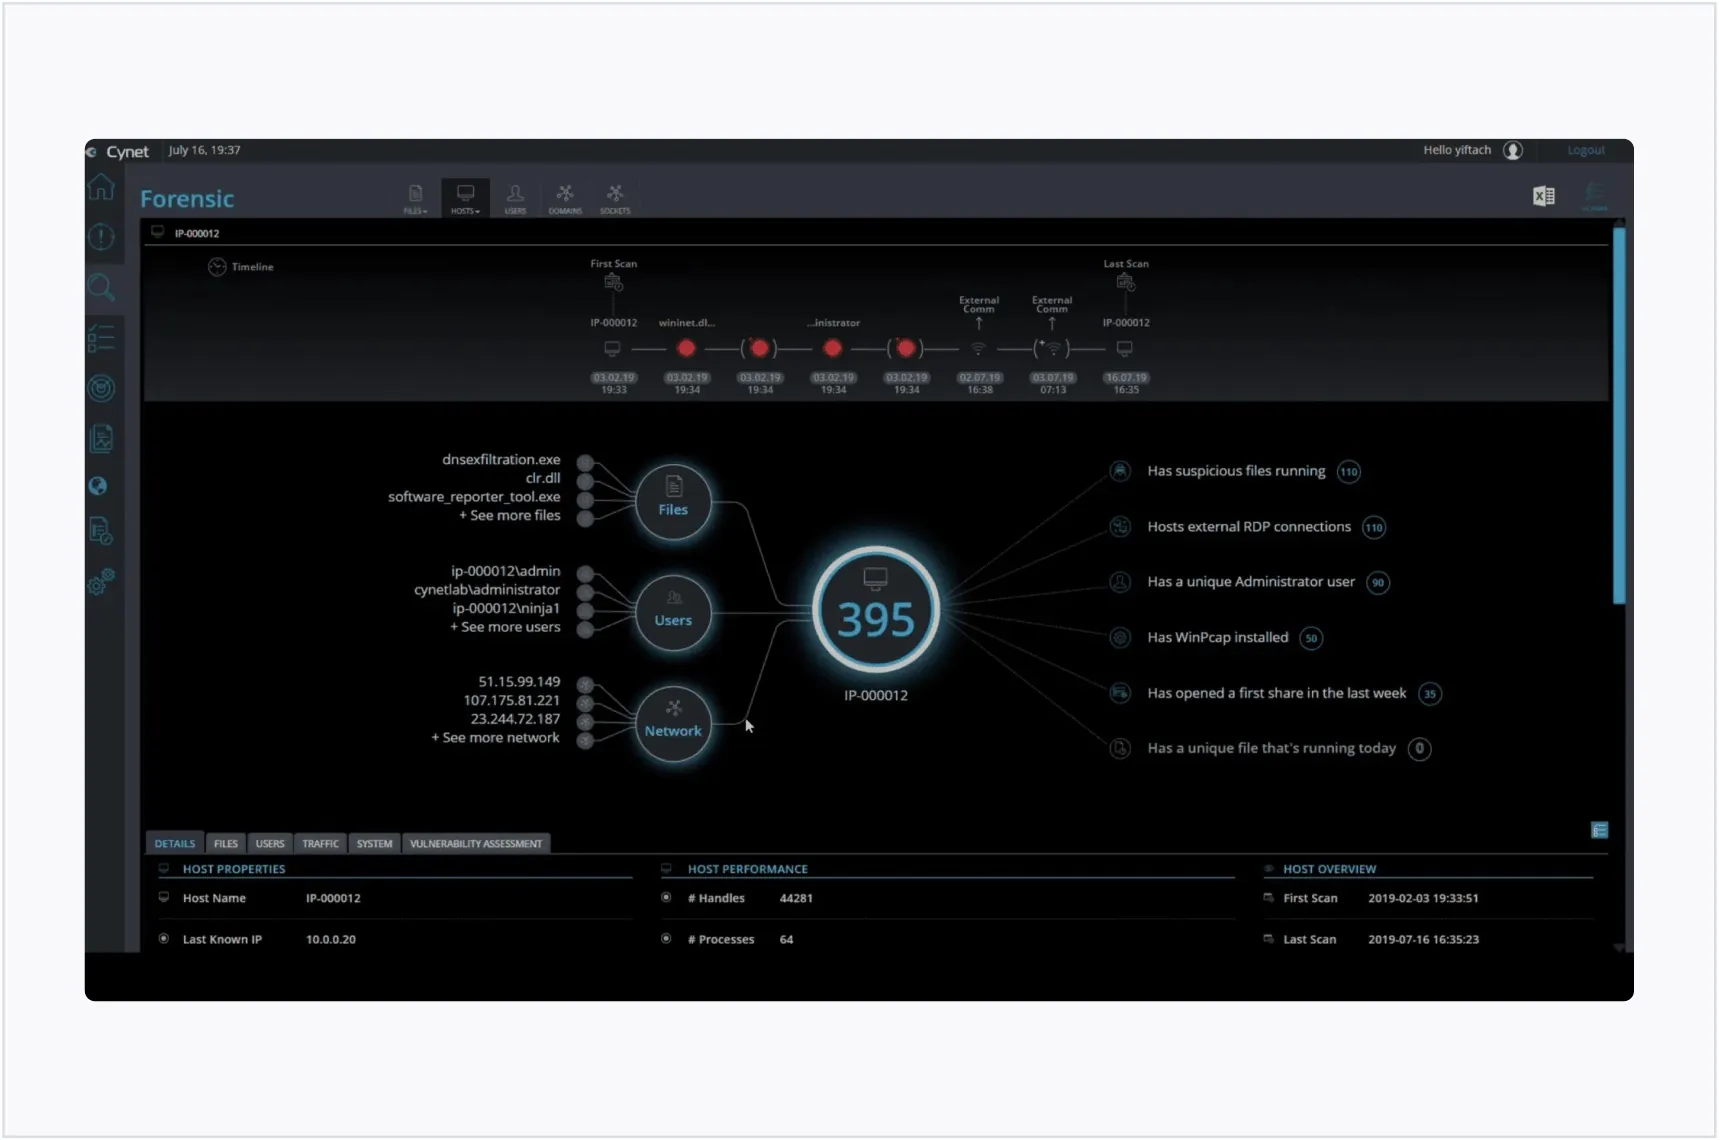Open the alerts exclamation icon in sidebar

101,237
